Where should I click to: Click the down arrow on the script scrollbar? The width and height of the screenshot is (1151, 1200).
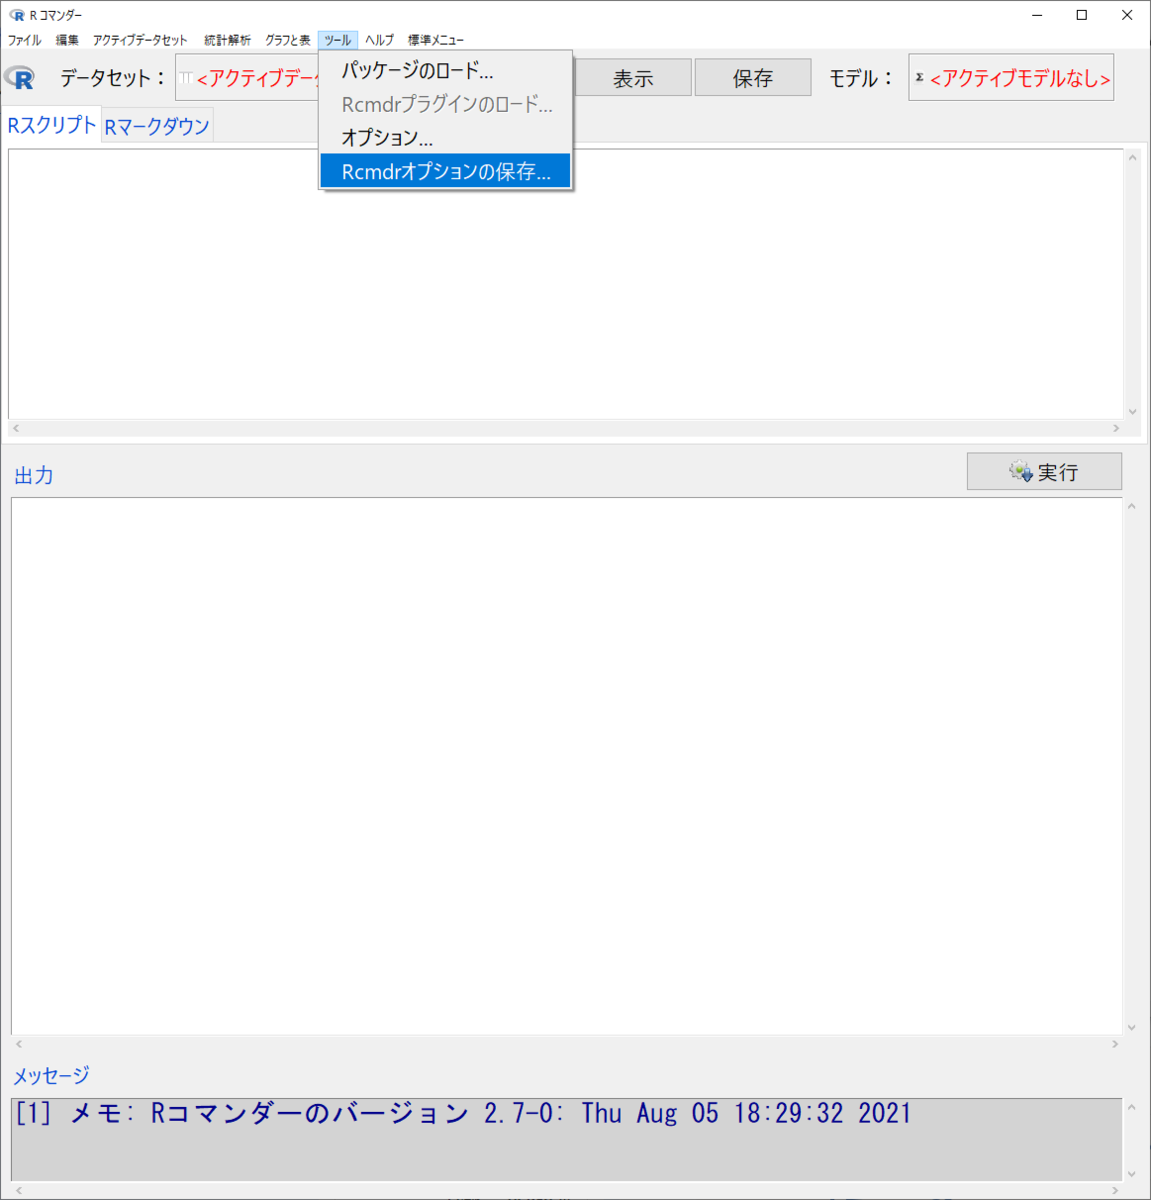pos(1132,411)
